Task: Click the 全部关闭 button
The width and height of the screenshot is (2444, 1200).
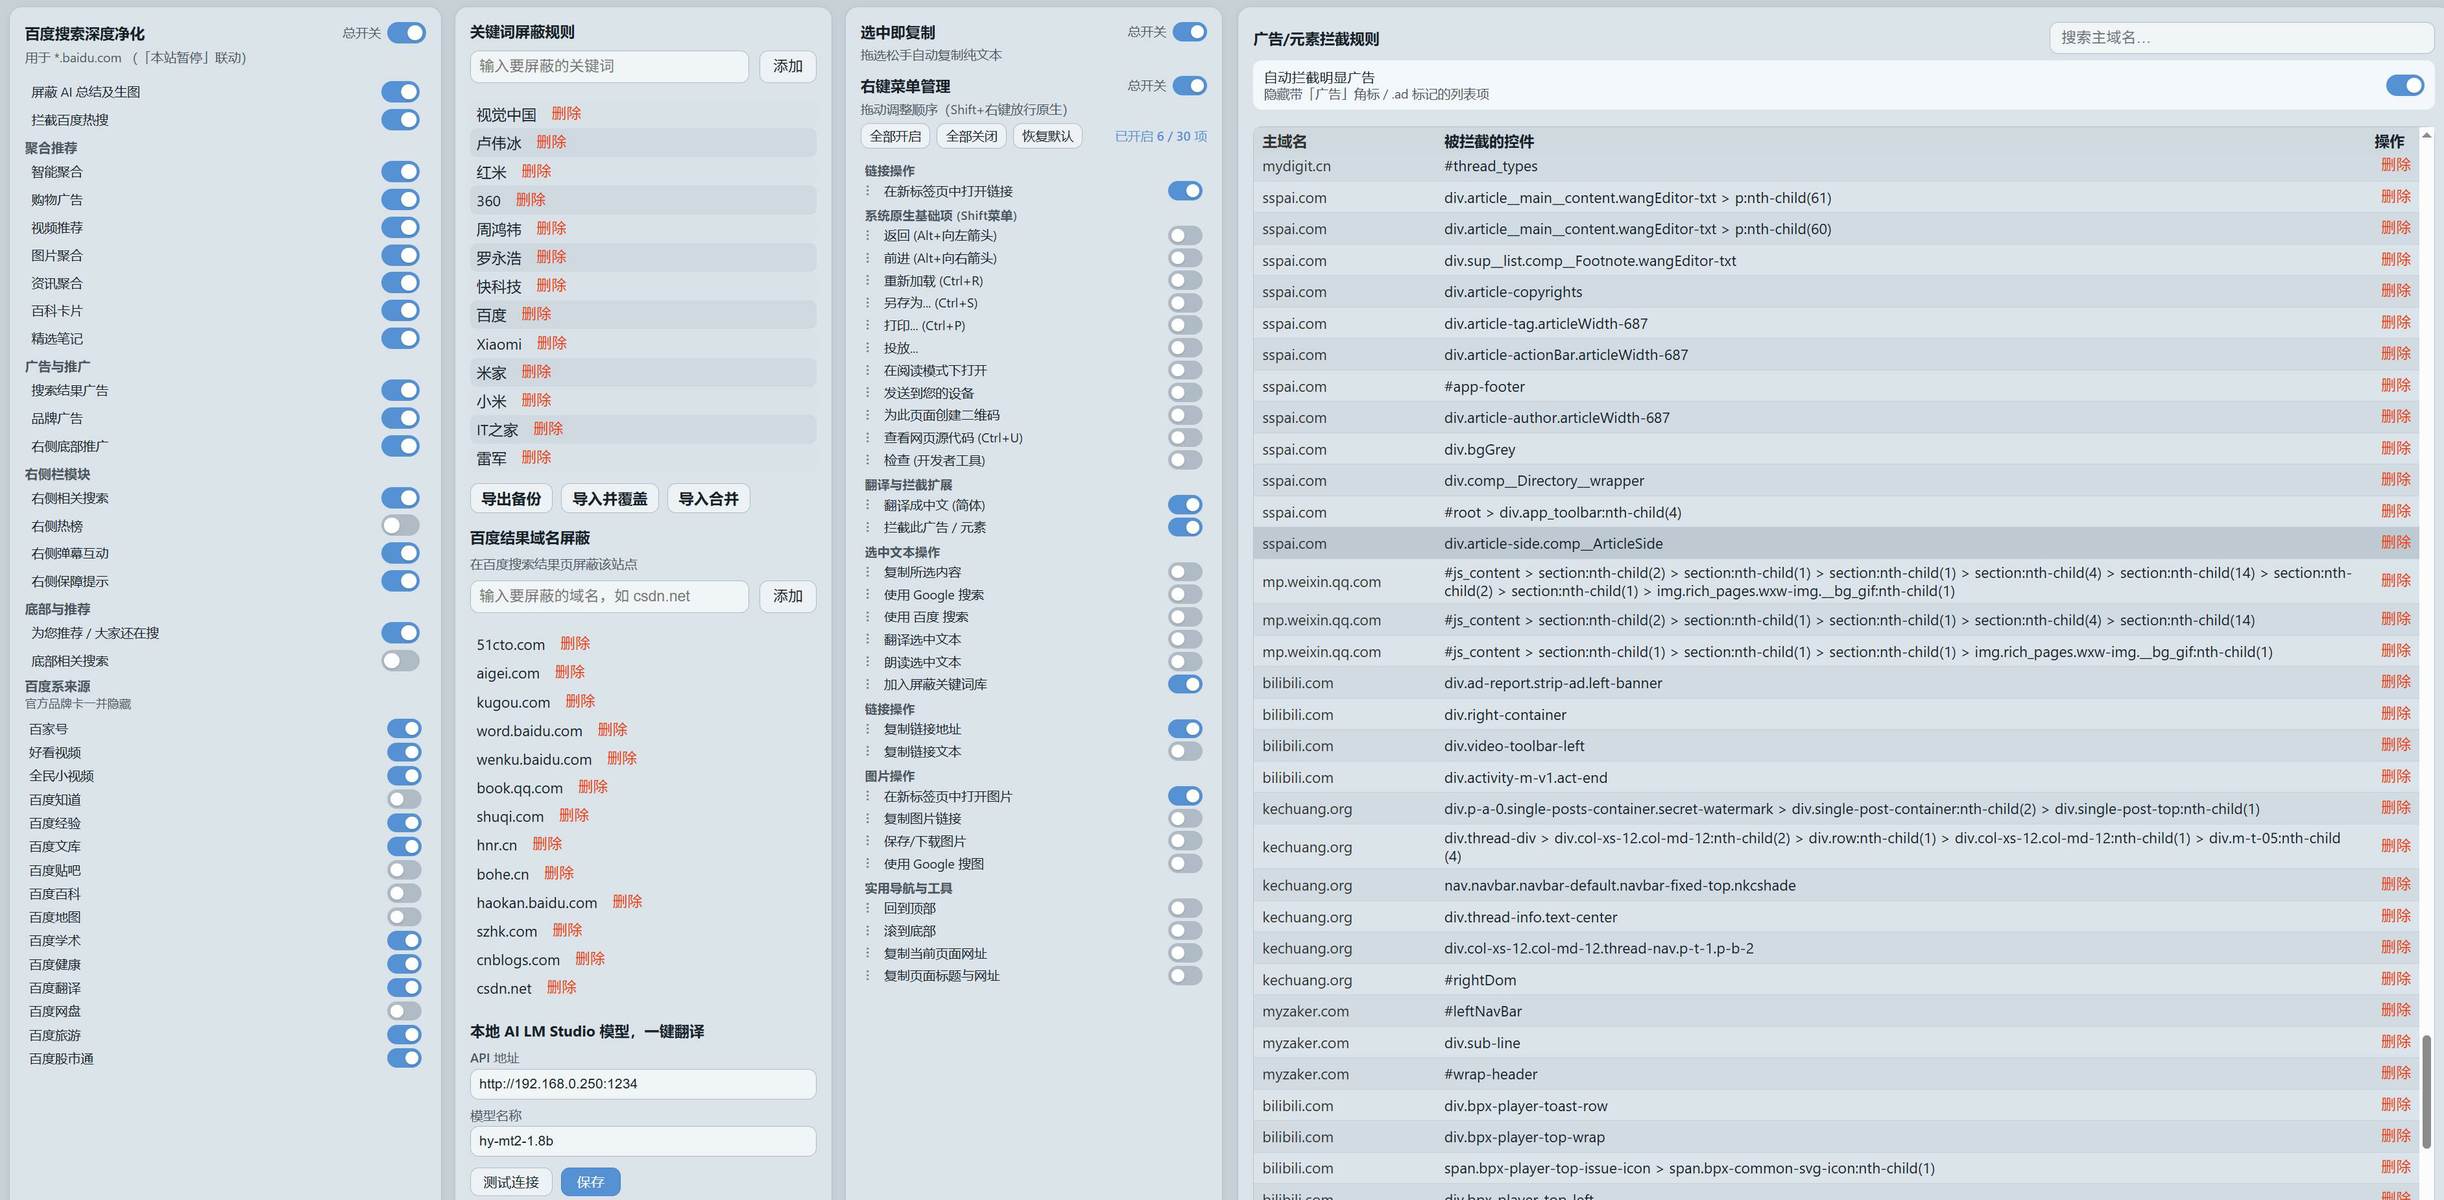Action: 972,136
